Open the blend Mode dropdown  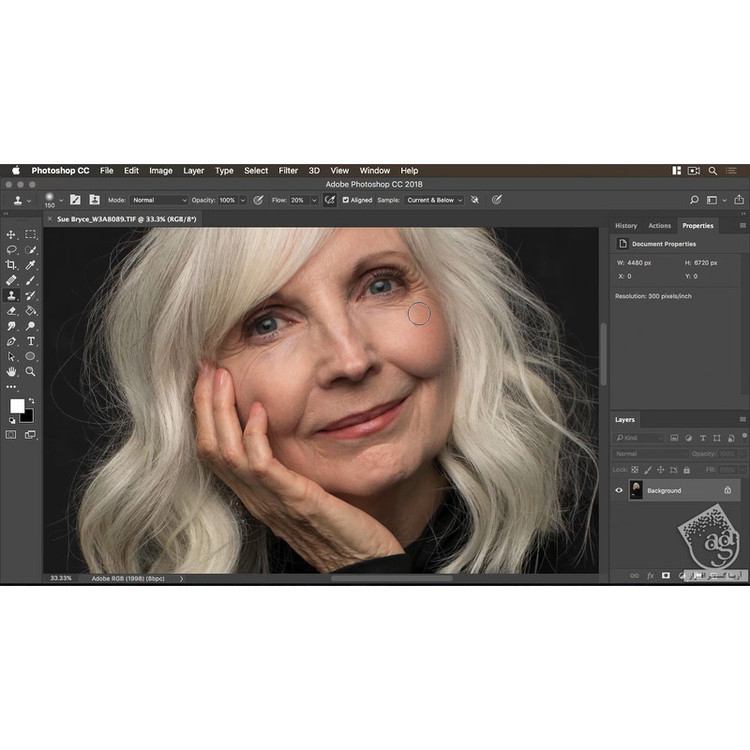click(160, 200)
